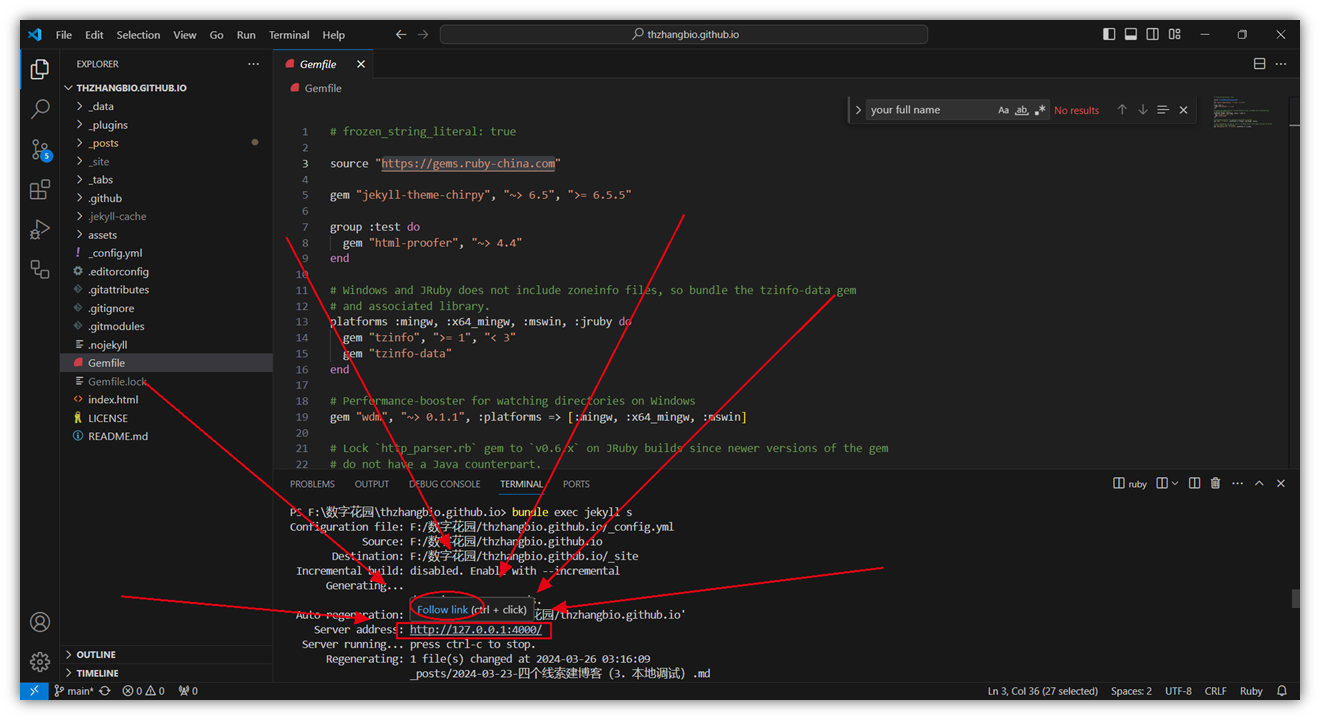Open terminal panel's more actions ellipsis
This screenshot has height=720, width=1320.
1237,484
